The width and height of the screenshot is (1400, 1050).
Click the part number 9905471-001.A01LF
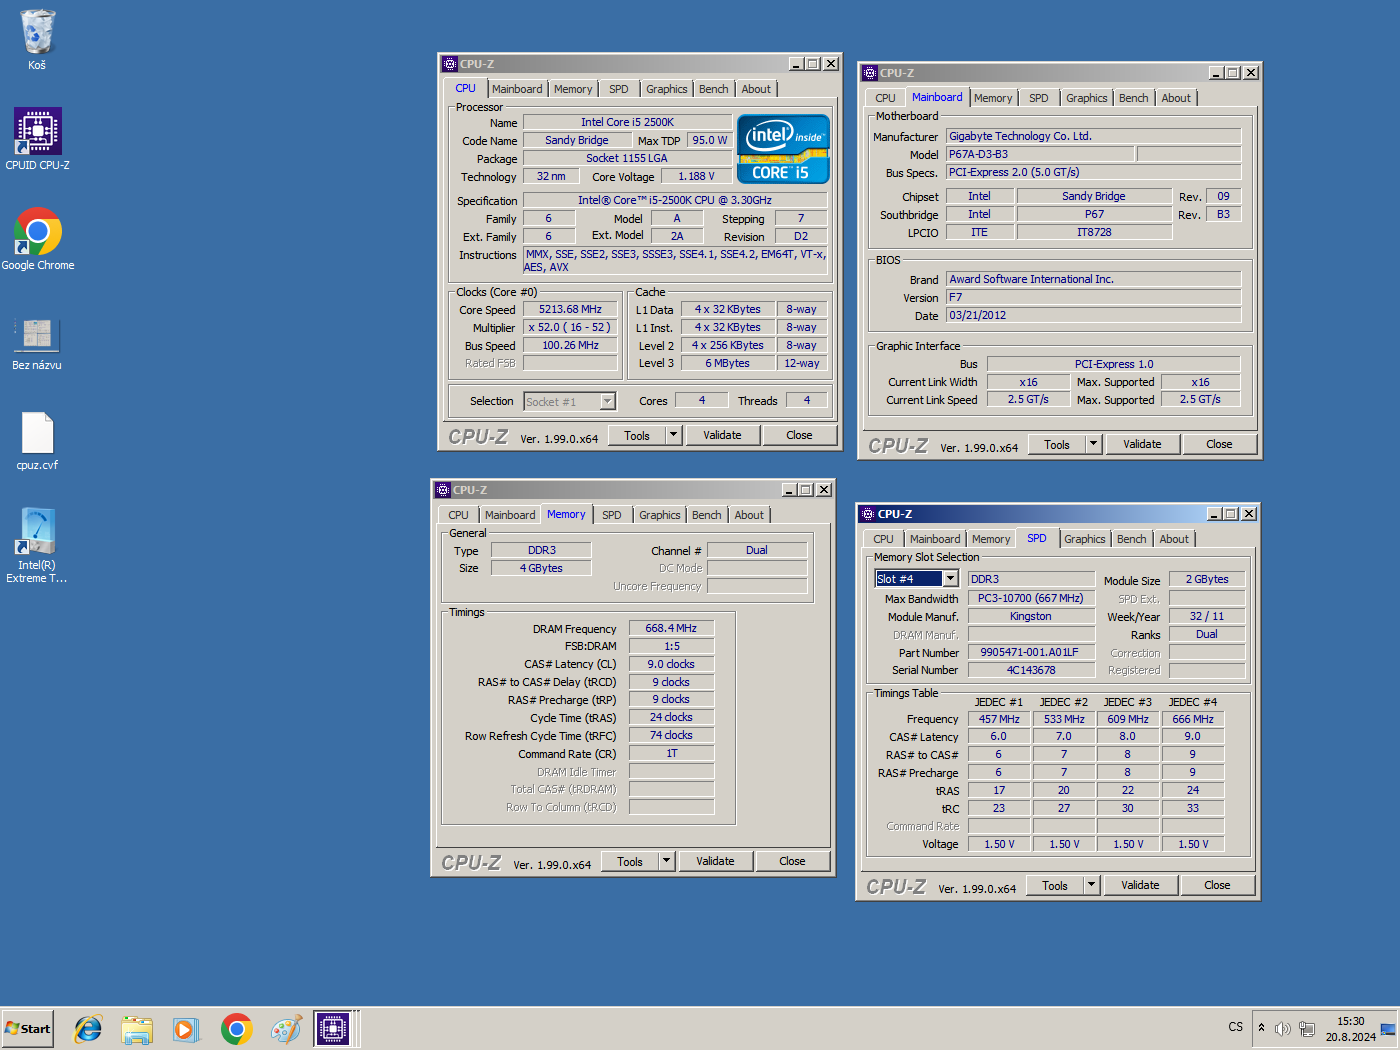click(x=1030, y=652)
